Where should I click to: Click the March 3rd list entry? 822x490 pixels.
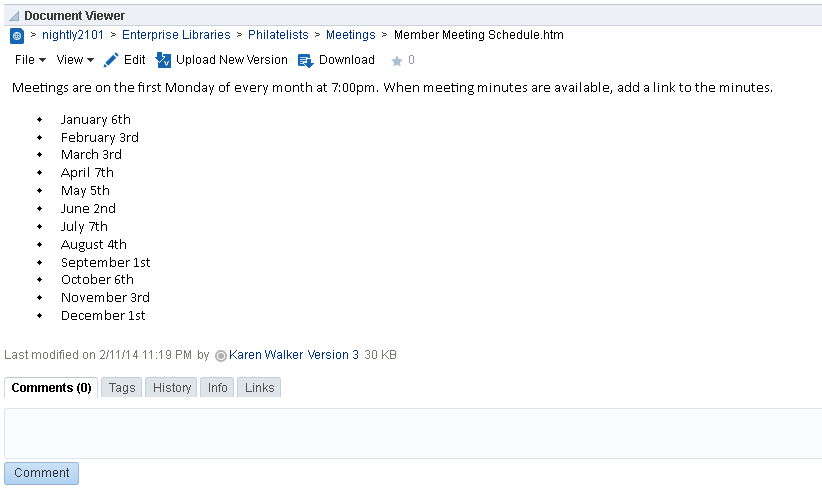coord(91,155)
